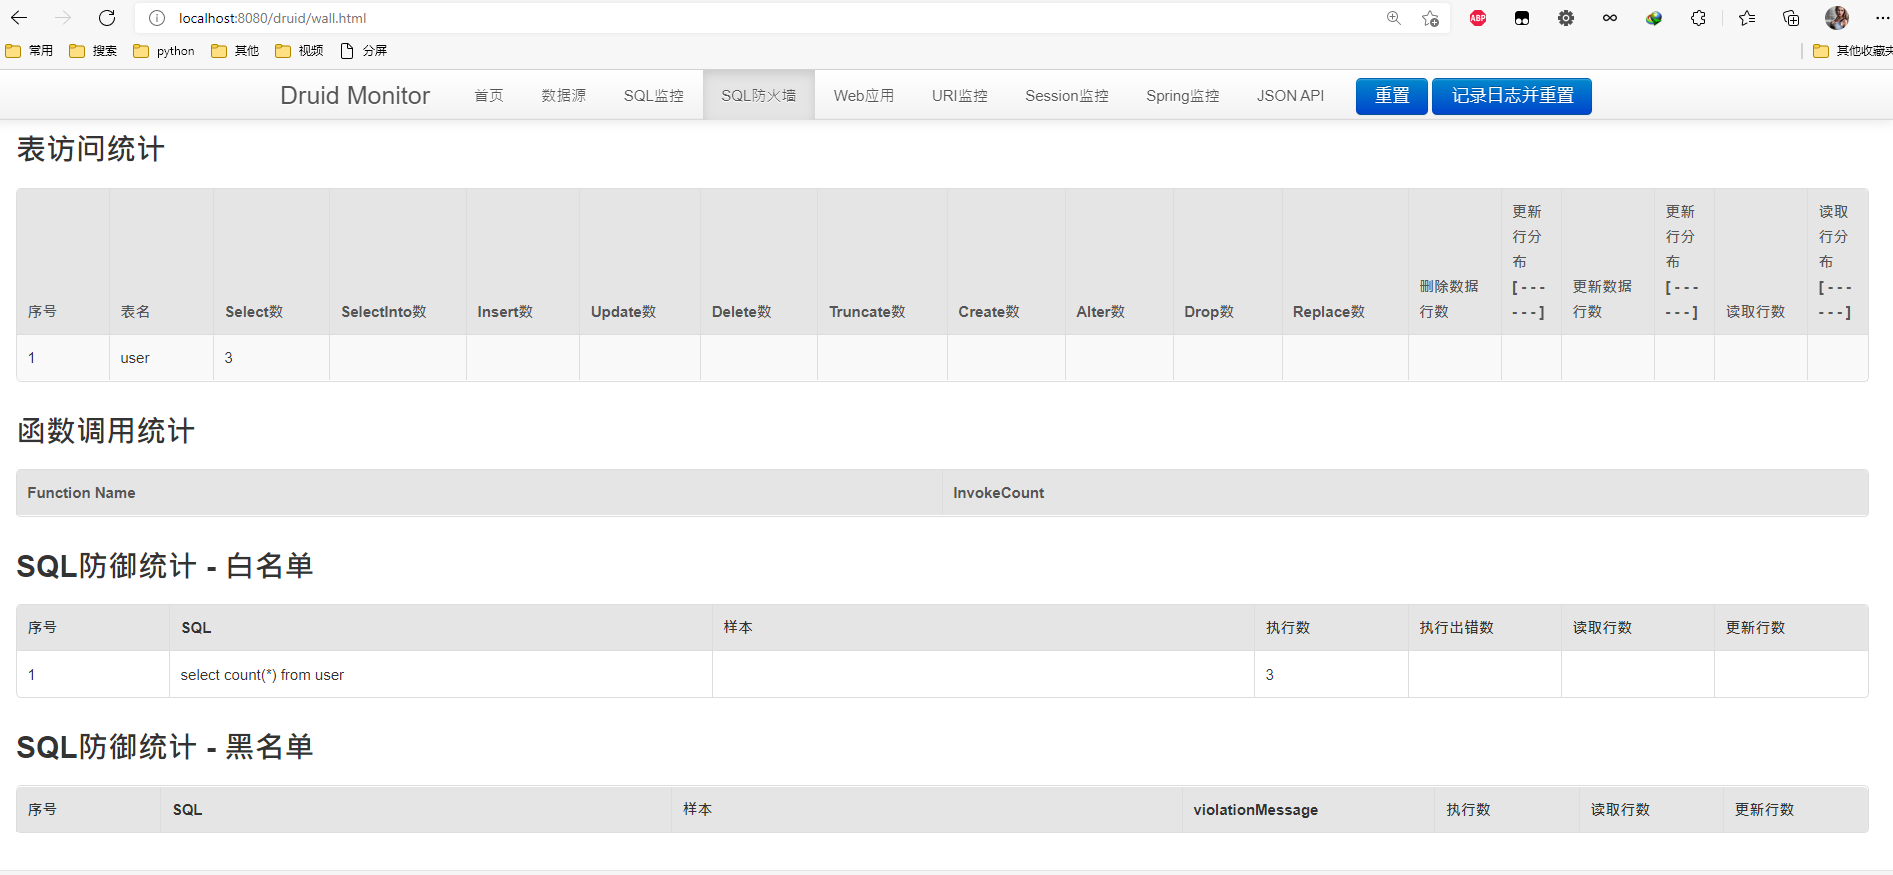1893x875 pixels.
Task: Click the SQL防御统计 - 黑名单 heading
Action: pyautogui.click(x=165, y=747)
